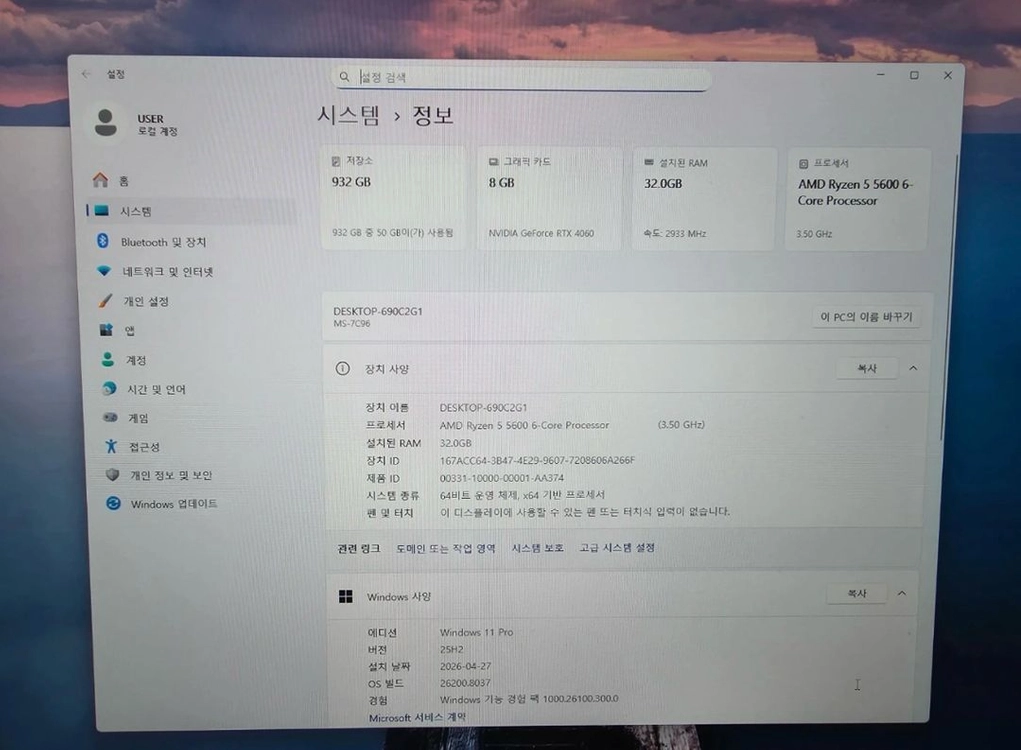Viewport: 1021px width, 750px height.
Task: Click the 932 GB storage card
Action: point(393,198)
